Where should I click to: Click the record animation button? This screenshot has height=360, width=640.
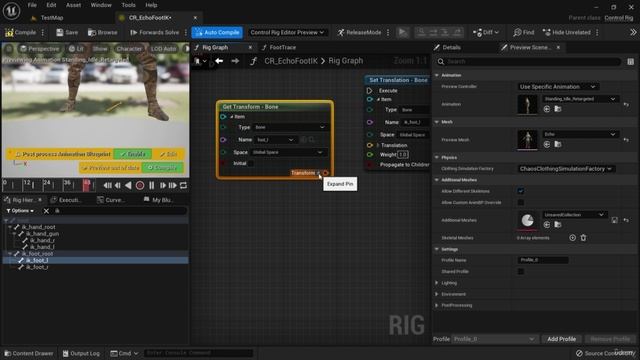pos(140,185)
